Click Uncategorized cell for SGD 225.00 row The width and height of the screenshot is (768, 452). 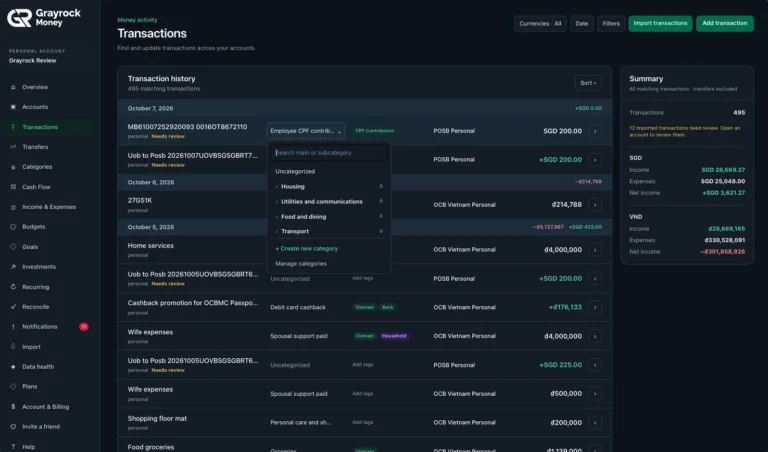(290, 365)
